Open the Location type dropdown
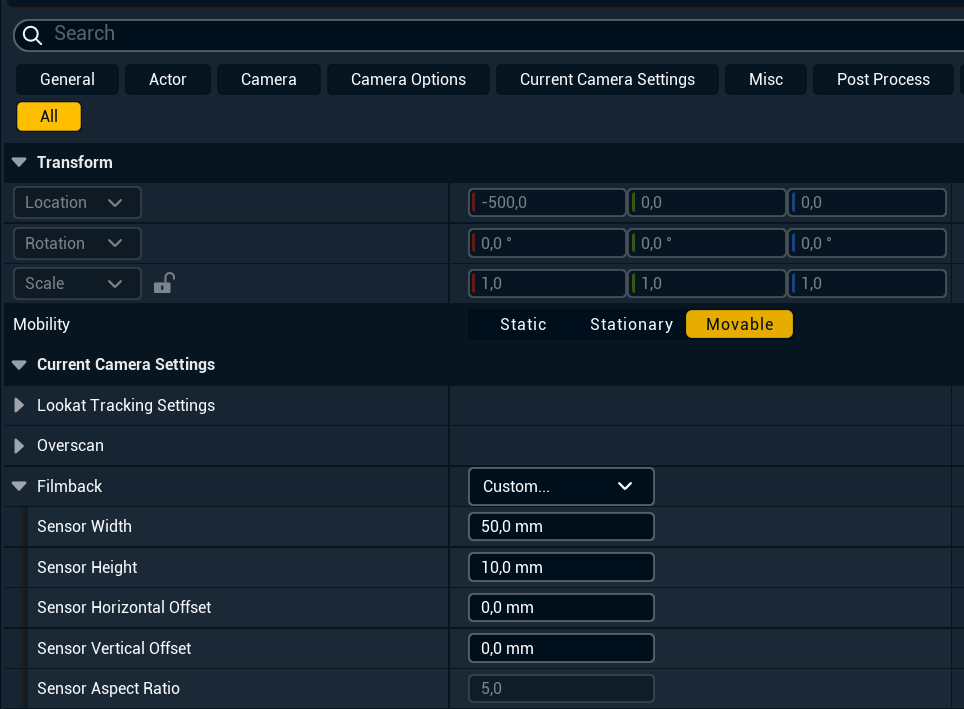964x709 pixels. point(77,202)
